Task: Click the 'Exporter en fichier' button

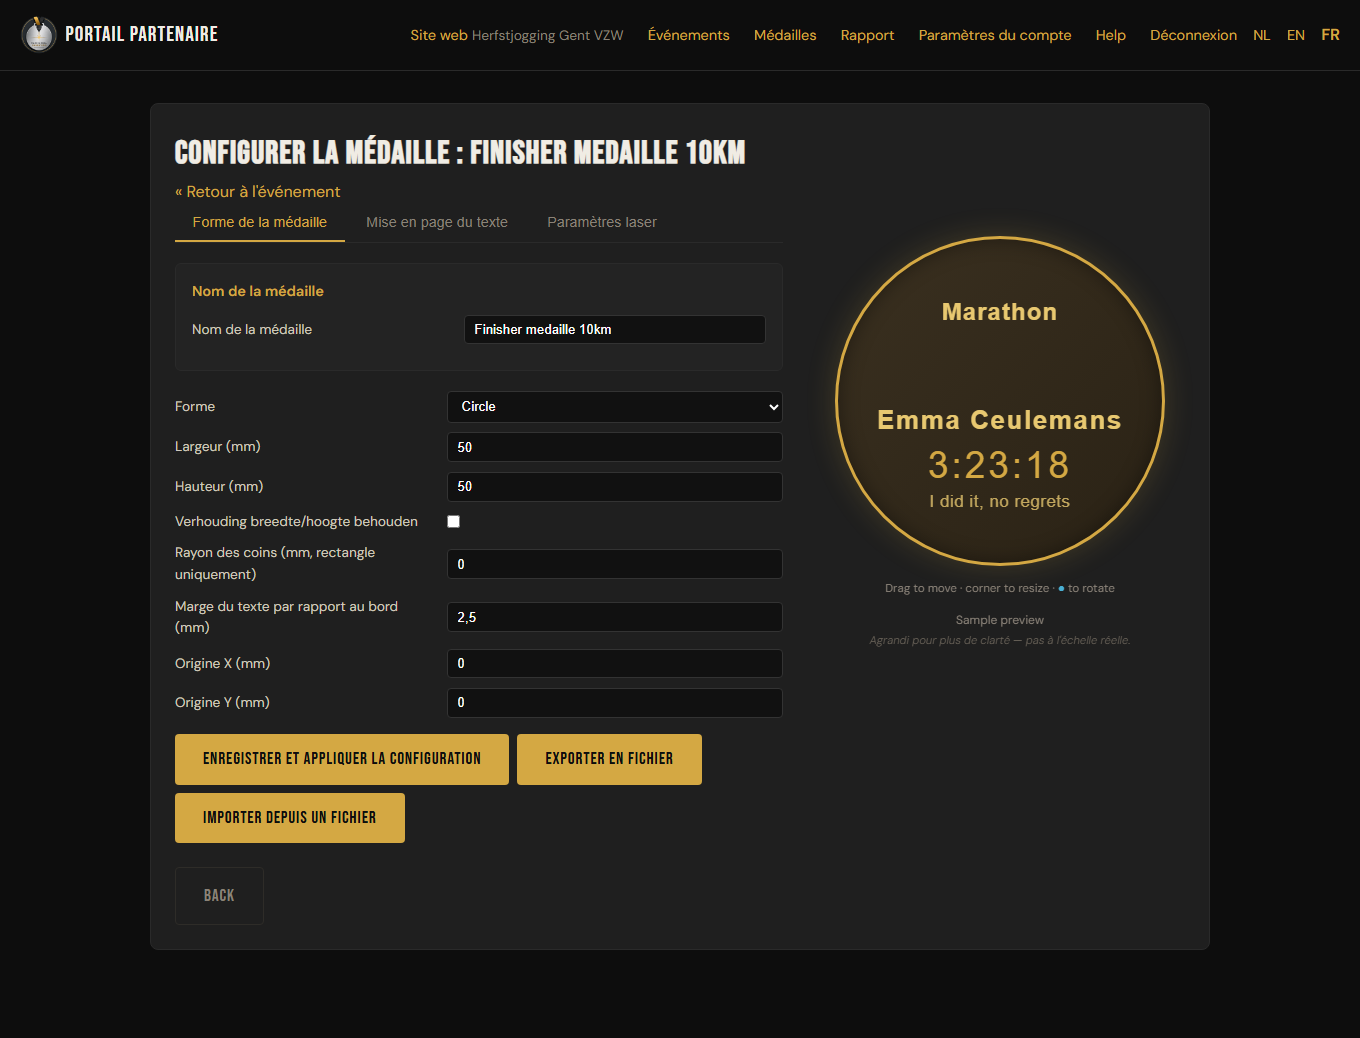Action: point(609,759)
